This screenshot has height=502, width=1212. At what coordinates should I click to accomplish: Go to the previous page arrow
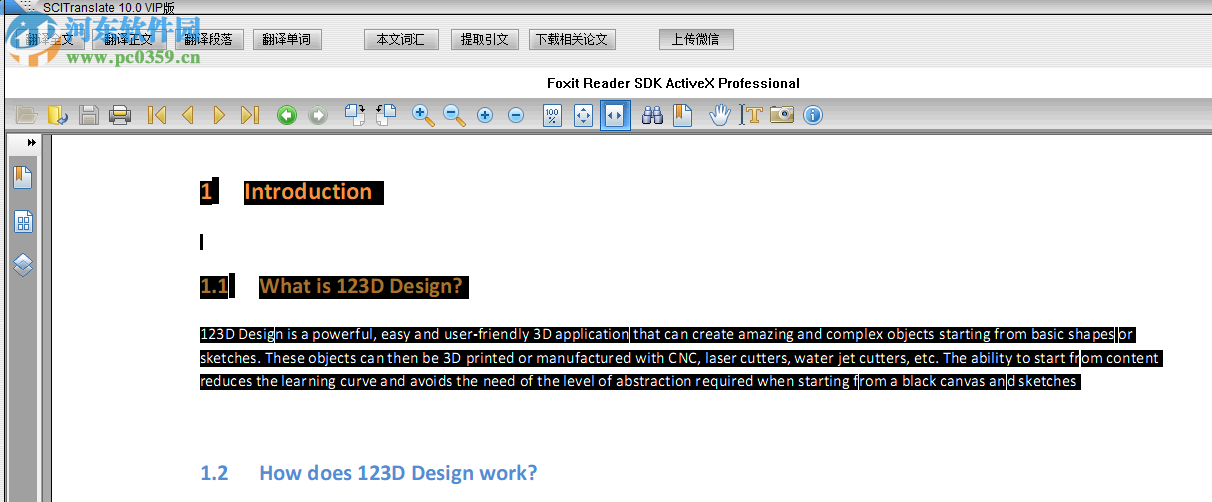coord(187,115)
